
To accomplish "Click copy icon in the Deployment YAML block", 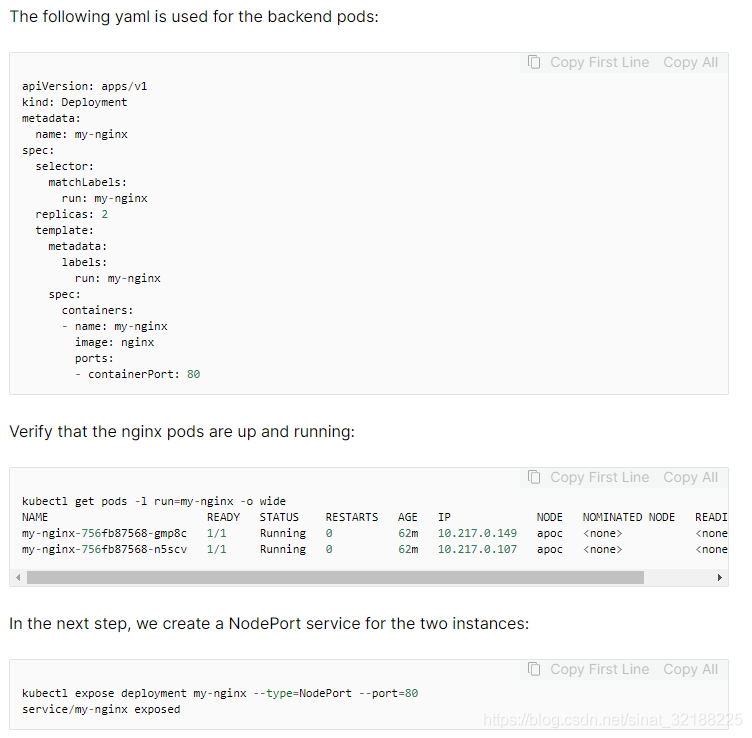I will point(535,62).
